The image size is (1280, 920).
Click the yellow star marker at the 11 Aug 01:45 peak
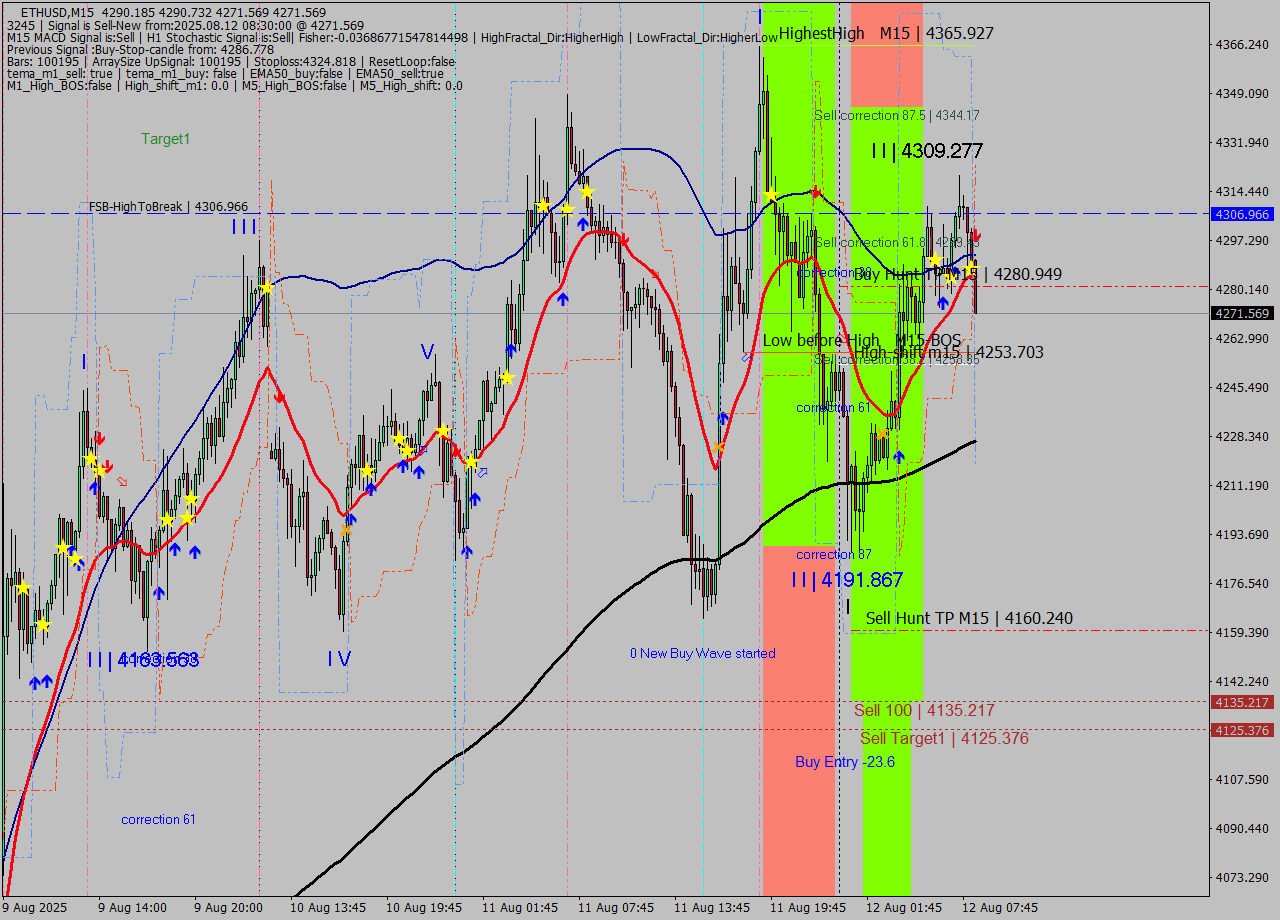pos(585,193)
